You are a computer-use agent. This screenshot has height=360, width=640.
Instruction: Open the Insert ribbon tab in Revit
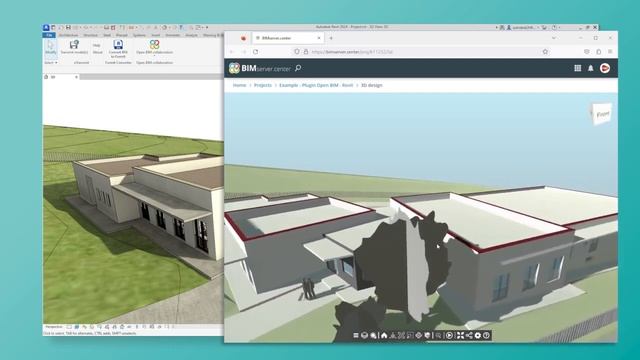(x=156, y=35)
